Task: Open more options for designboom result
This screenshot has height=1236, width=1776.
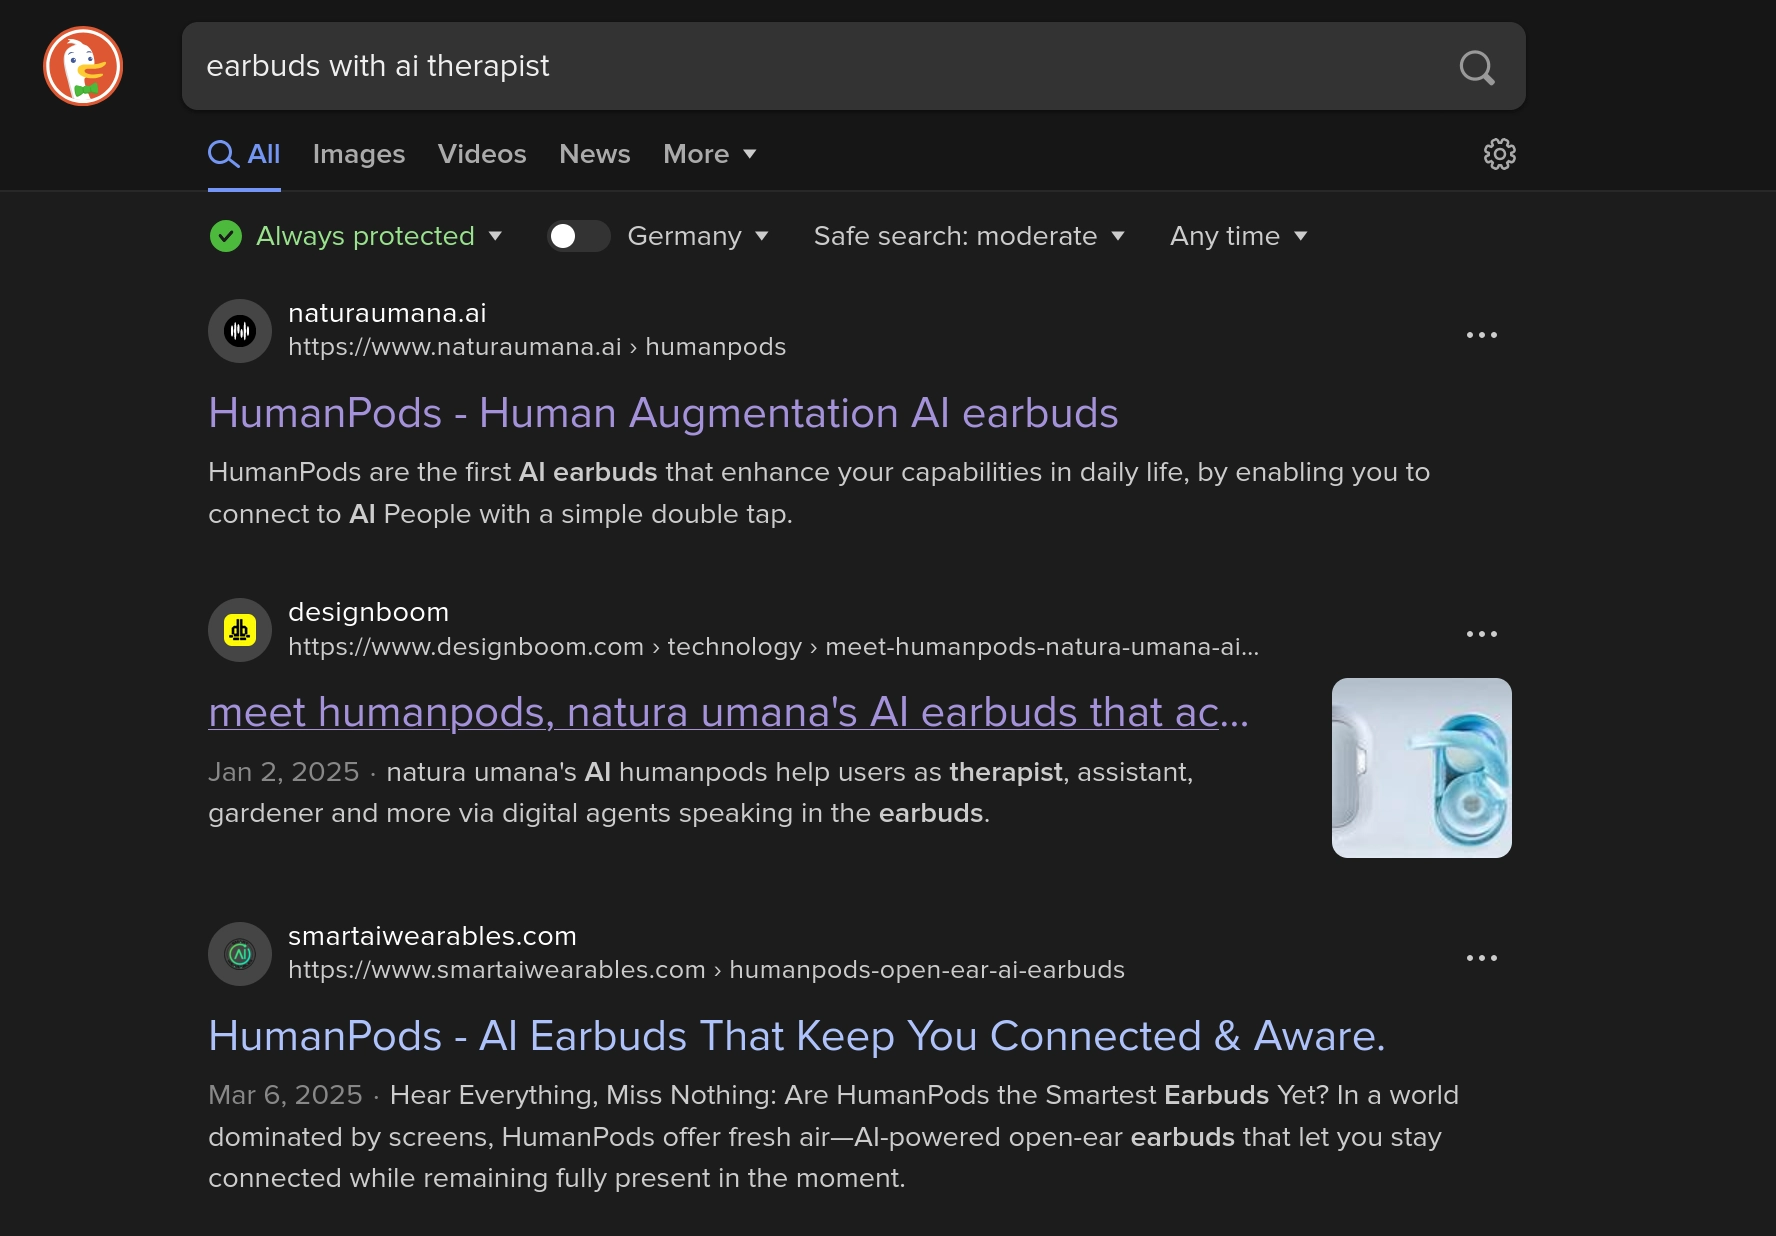Action: tap(1481, 634)
